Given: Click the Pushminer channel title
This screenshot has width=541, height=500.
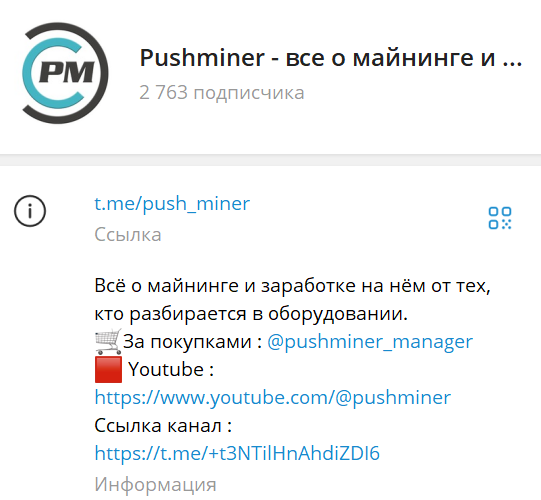Looking at the screenshot, I should [x=331, y=58].
